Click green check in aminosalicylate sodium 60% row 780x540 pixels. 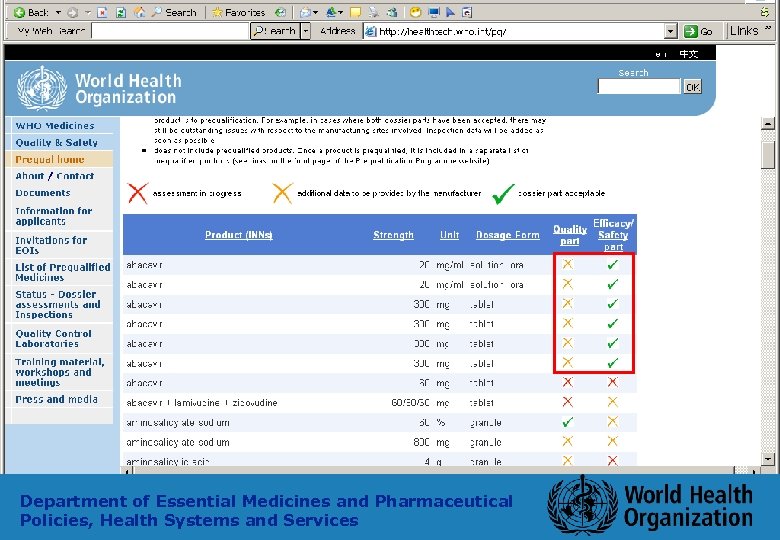pyautogui.click(x=568, y=422)
